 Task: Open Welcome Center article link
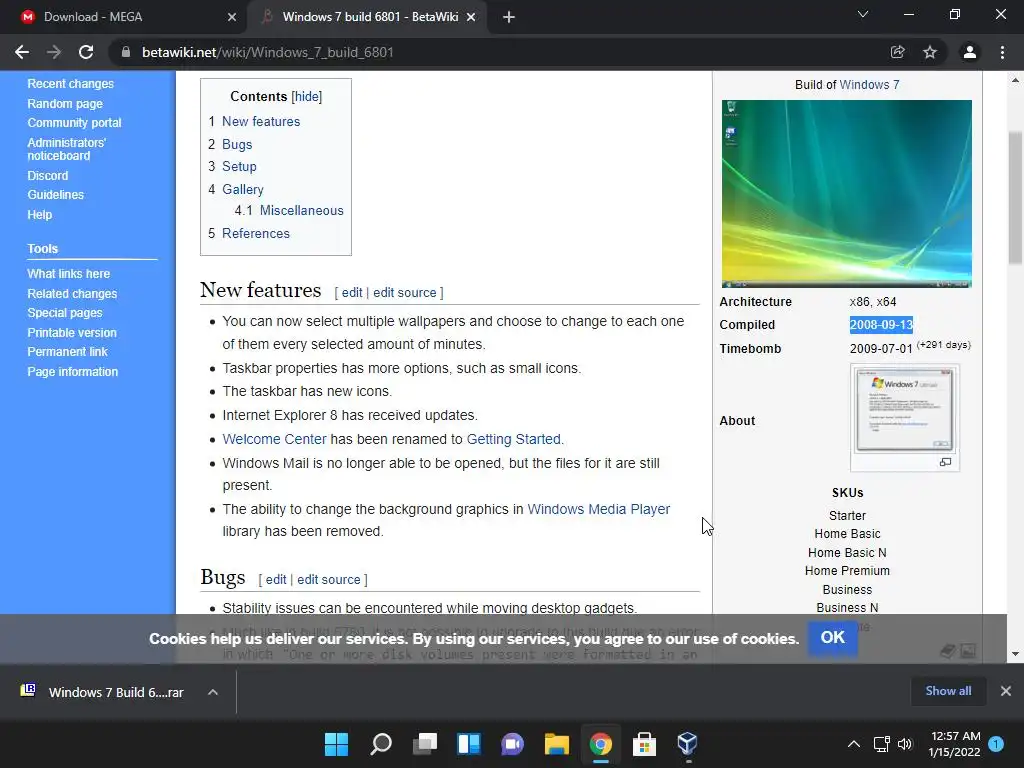click(x=274, y=439)
